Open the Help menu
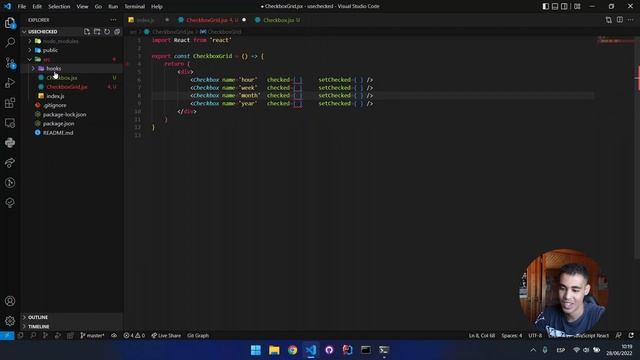 click(x=157, y=7)
